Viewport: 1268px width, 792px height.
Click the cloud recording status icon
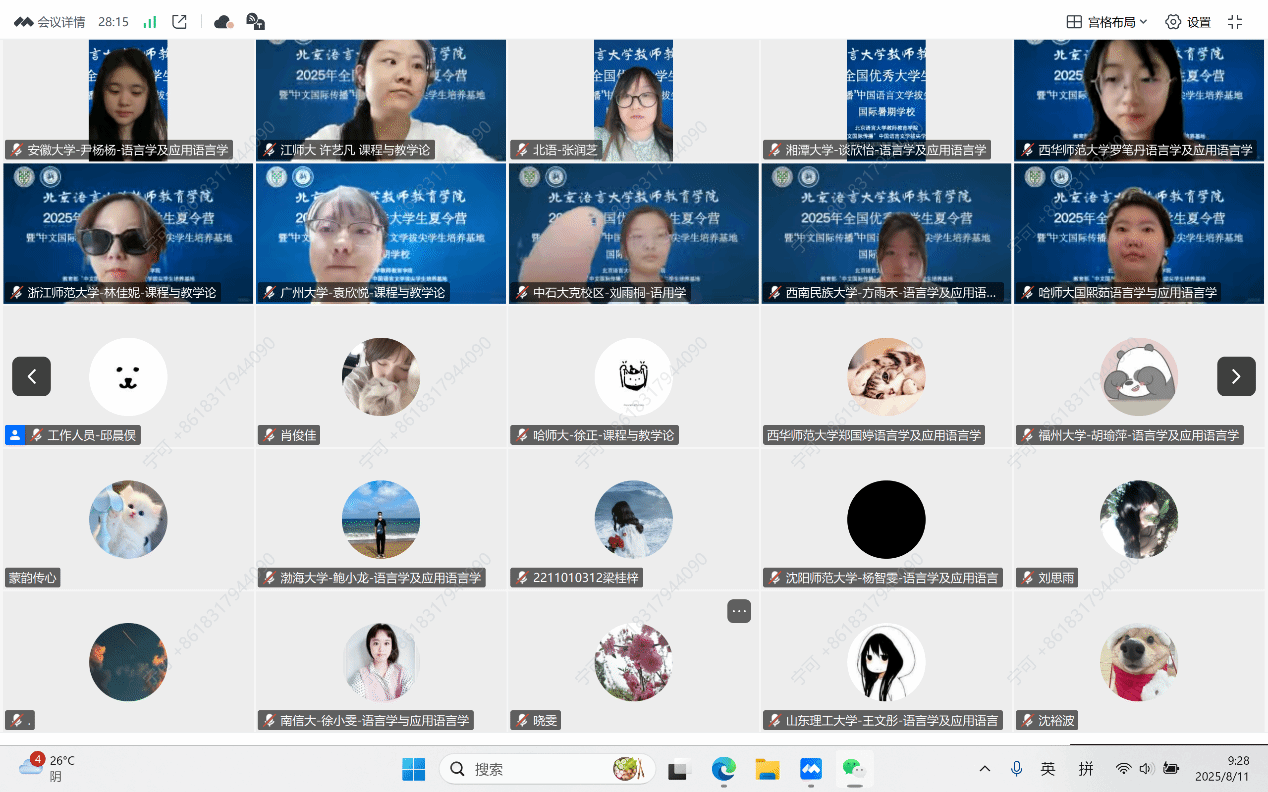224,22
